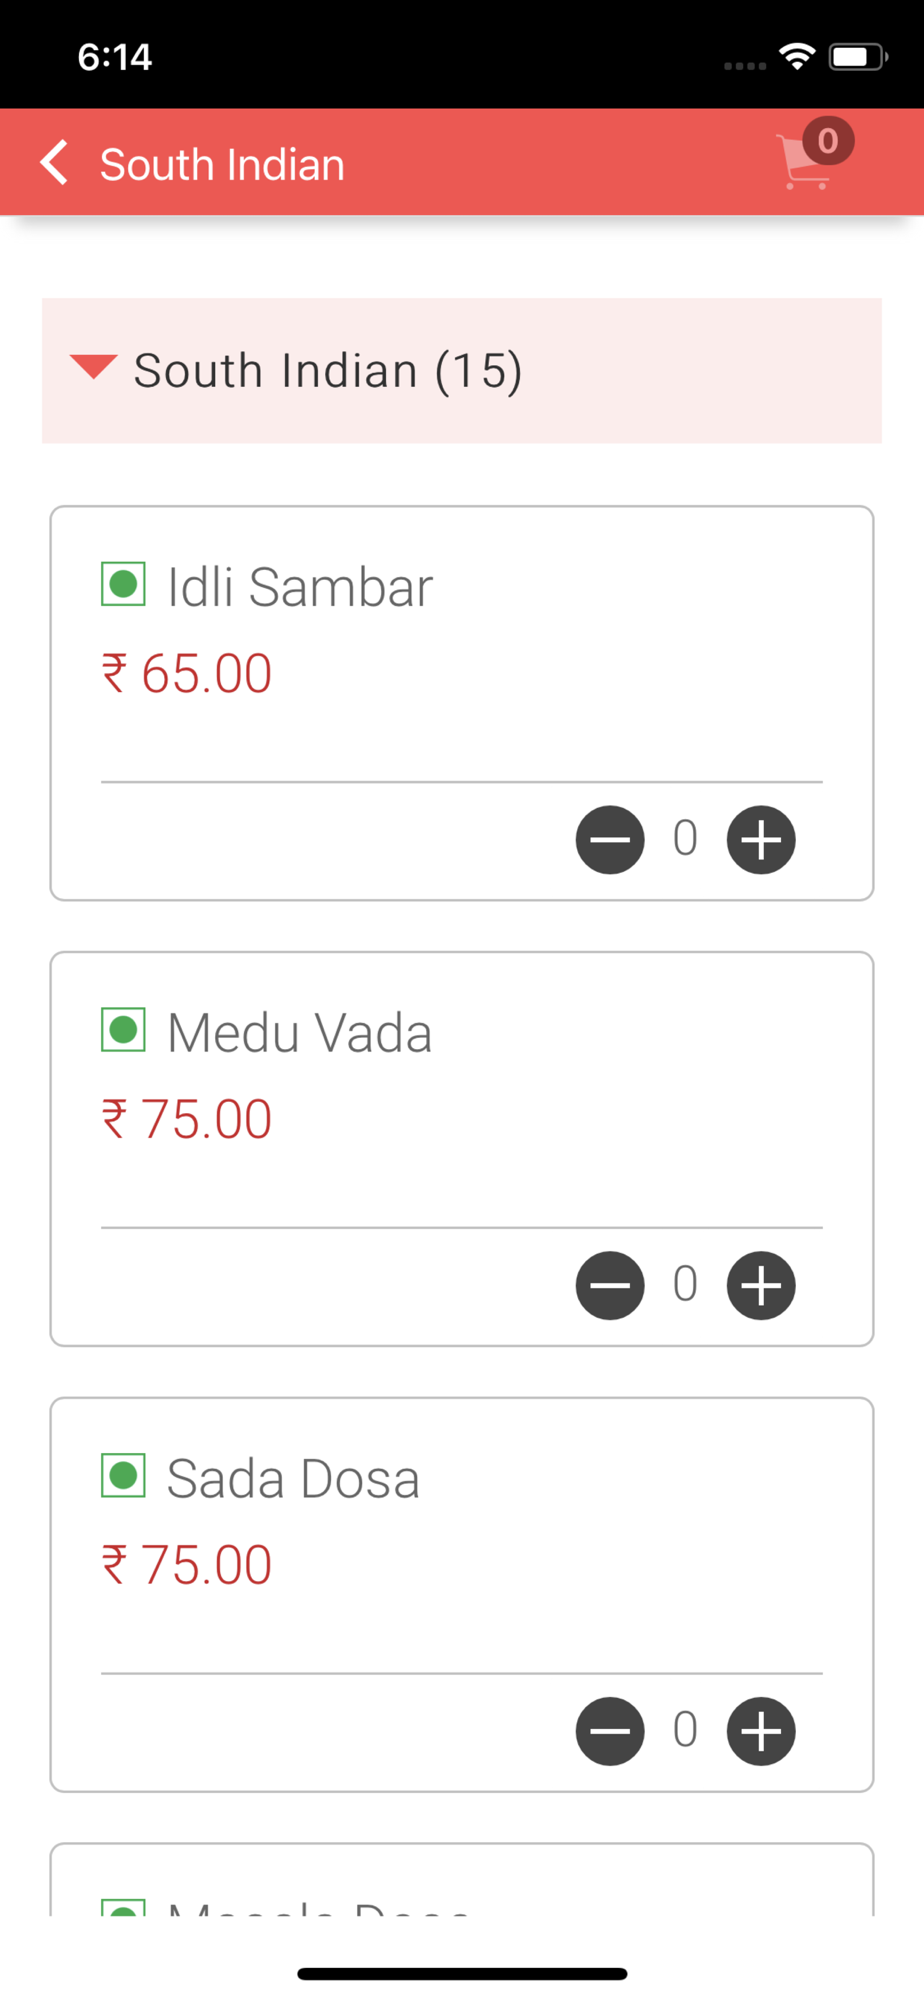Tap the South Indian (15) category header
Image resolution: width=924 pixels, height=2000 pixels.
(x=462, y=370)
